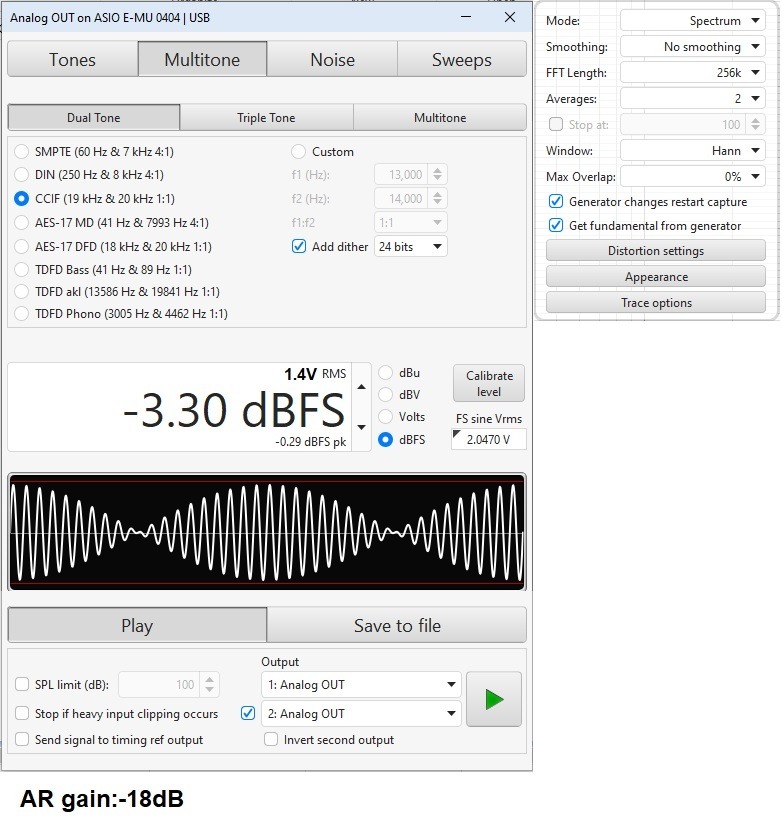
Task: Open Trace options
Action: [x=655, y=303]
